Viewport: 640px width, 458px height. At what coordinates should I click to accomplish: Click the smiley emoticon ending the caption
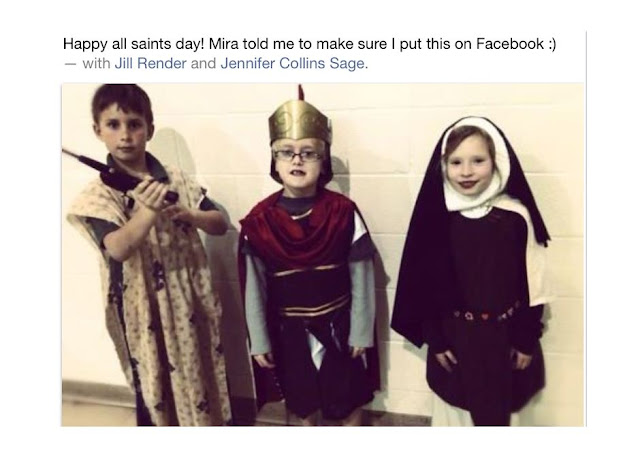pyautogui.click(x=552, y=44)
